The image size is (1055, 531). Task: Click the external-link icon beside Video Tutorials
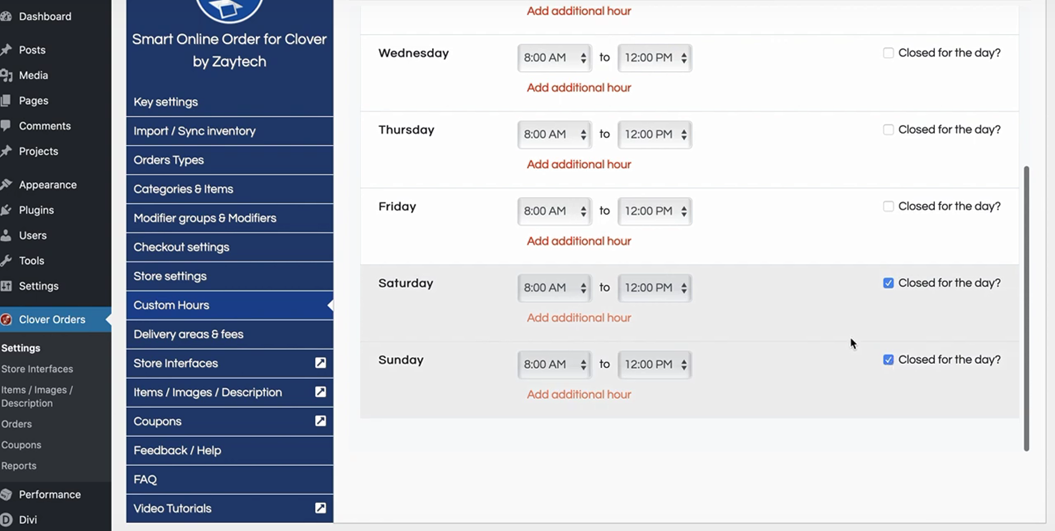tap(320, 508)
